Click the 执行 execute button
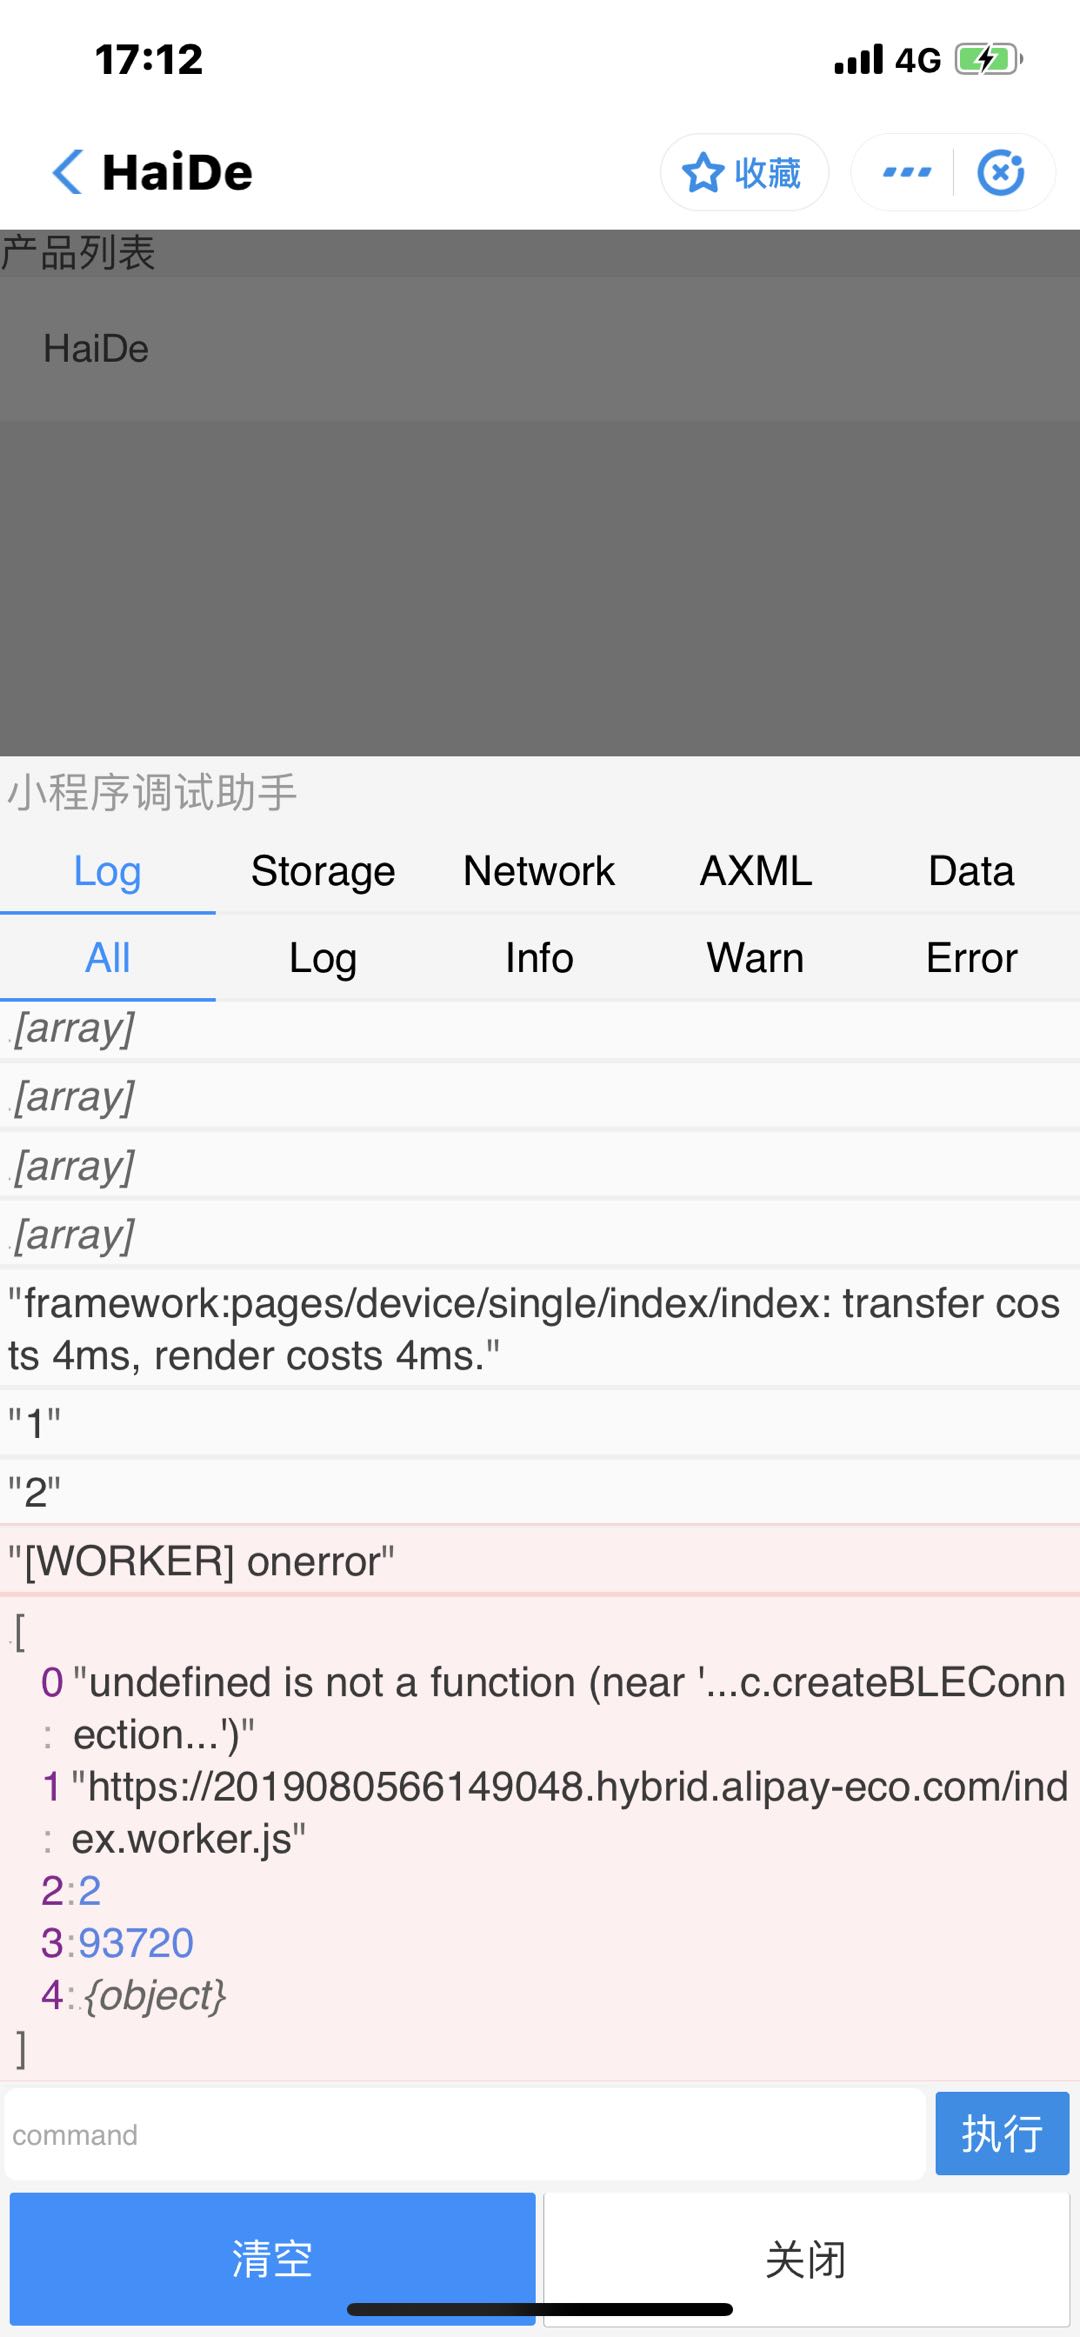 click(x=1002, y=2133)
